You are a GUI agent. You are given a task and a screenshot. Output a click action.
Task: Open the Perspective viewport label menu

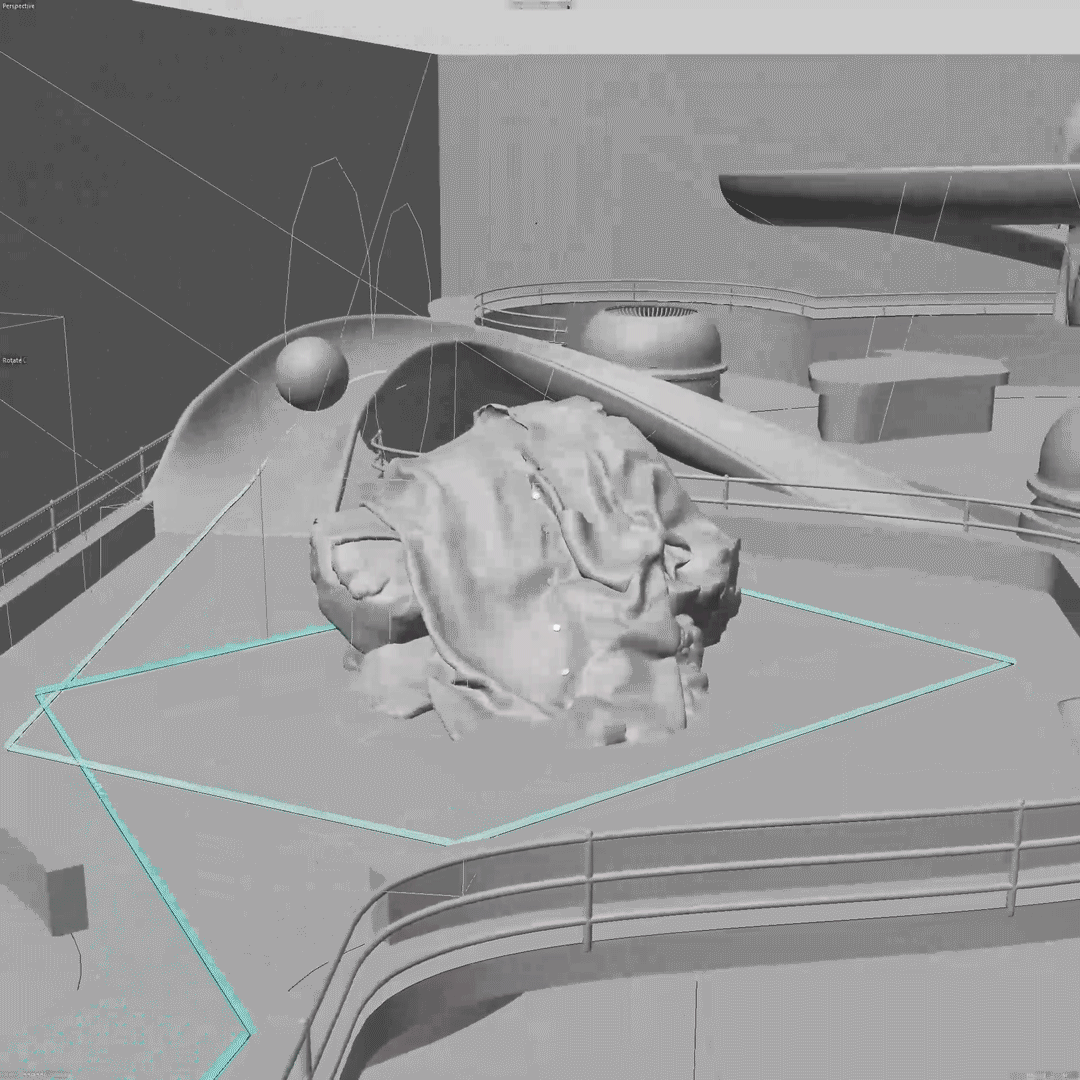click(x=18, y=6)
